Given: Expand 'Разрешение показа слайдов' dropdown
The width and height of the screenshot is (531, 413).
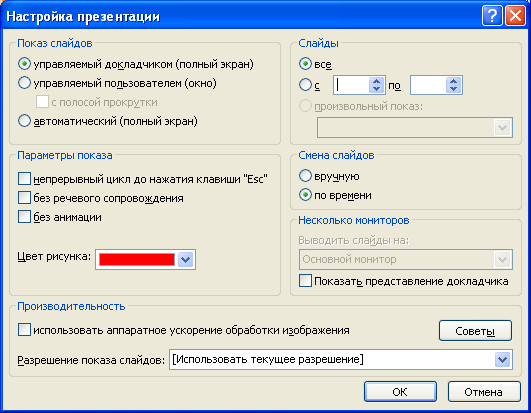Looking at the screenshot, I should coord(503,360).
